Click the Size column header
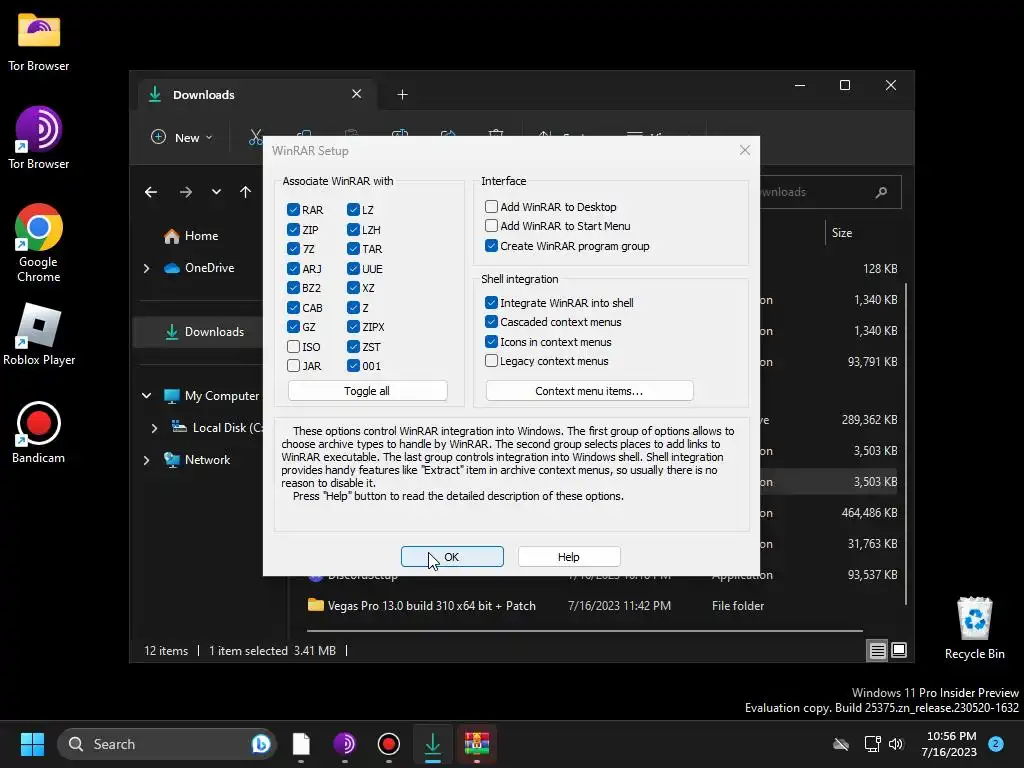This screenshot has height=768, width=1024. [842, 233]
